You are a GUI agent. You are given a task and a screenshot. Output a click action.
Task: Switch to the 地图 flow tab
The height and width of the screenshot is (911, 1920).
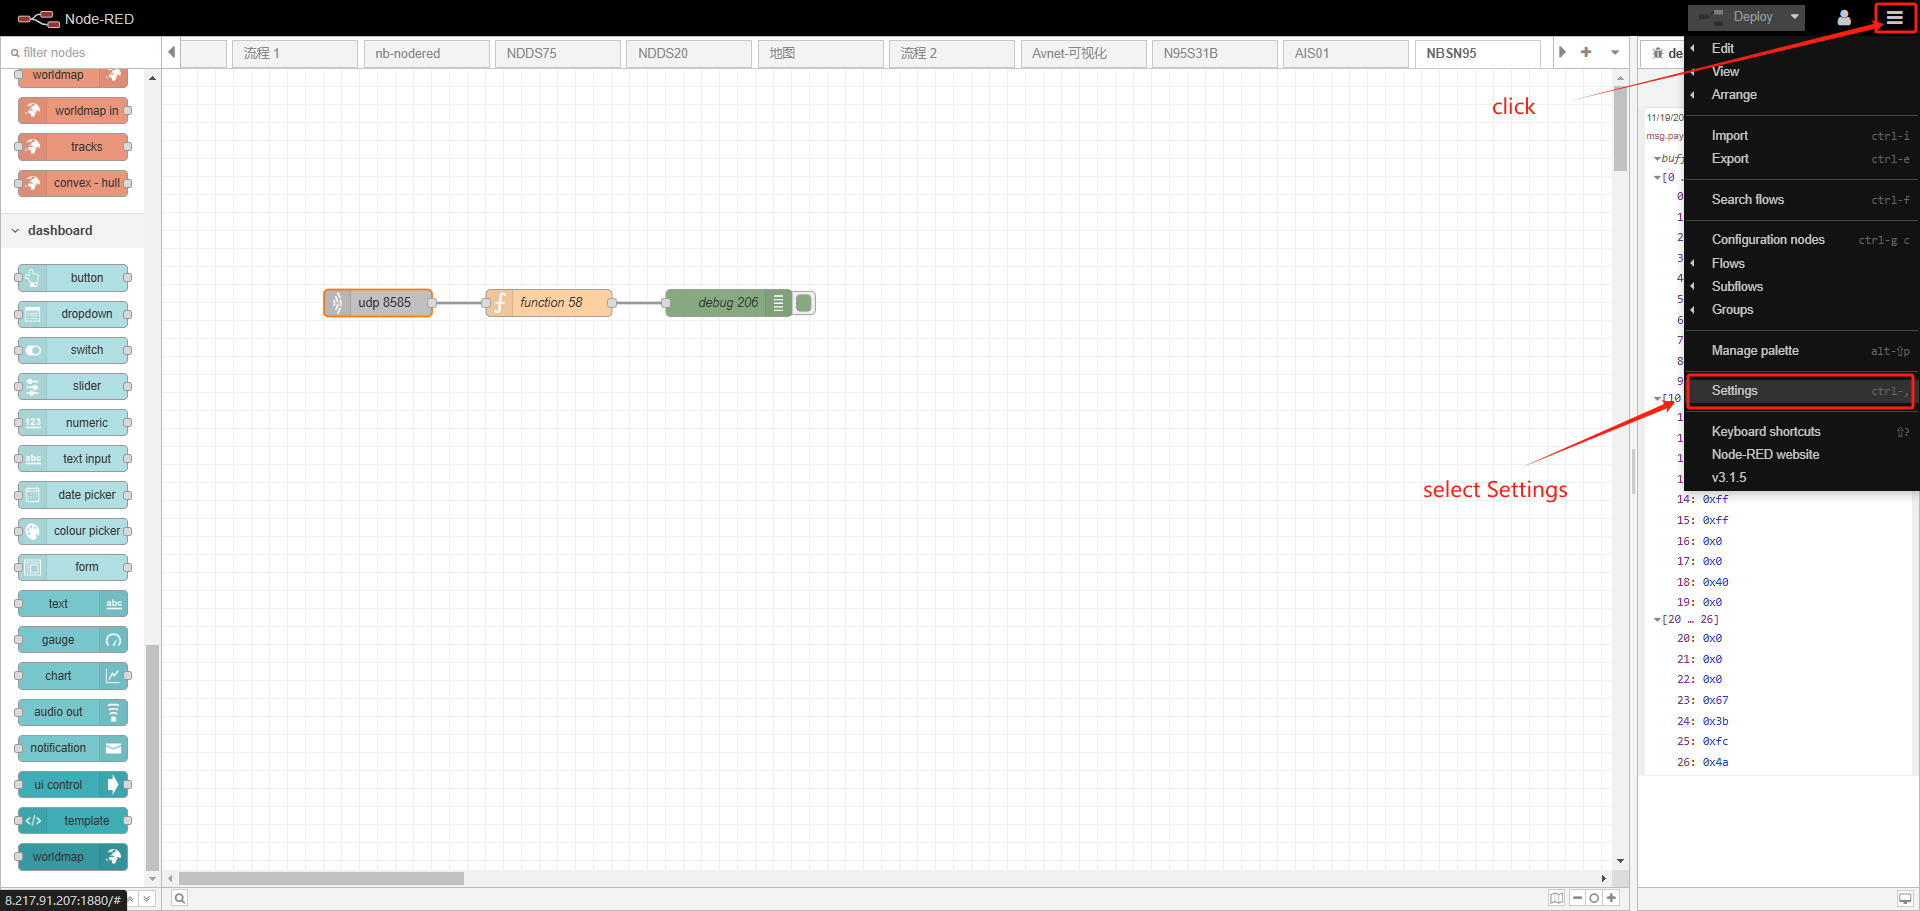click(x=820, y=53)
